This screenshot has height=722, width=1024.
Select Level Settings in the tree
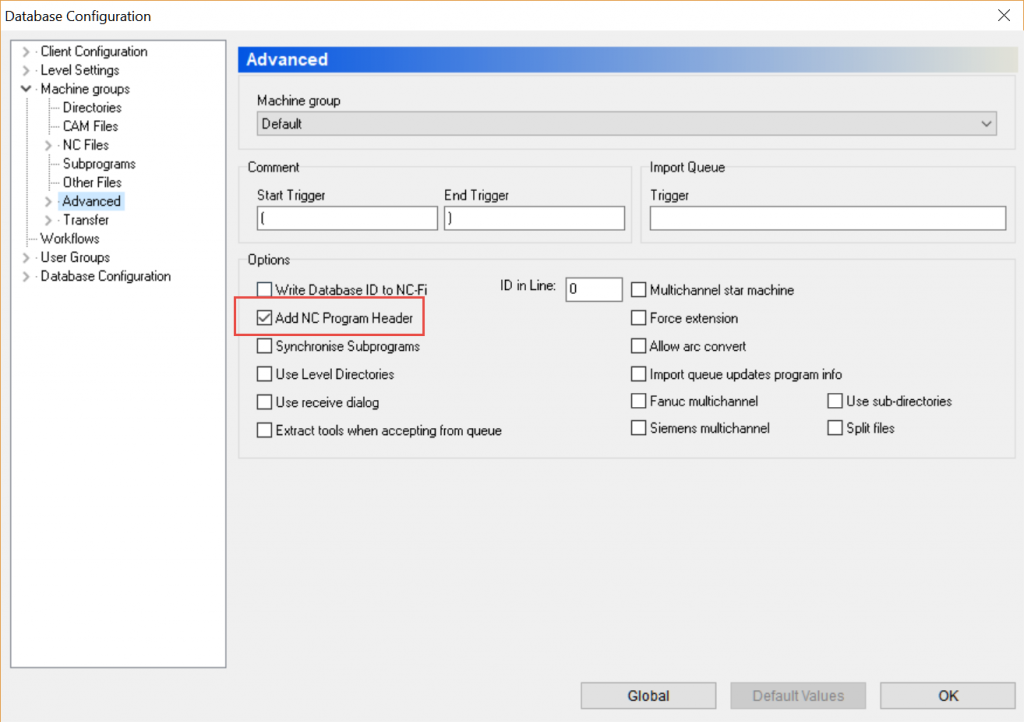click(80, 71)
